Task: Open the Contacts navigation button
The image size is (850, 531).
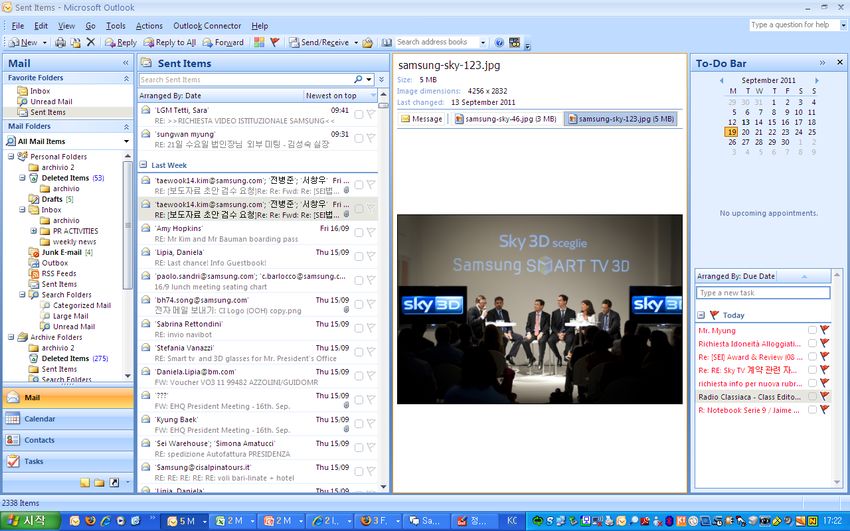Action: 68,440
